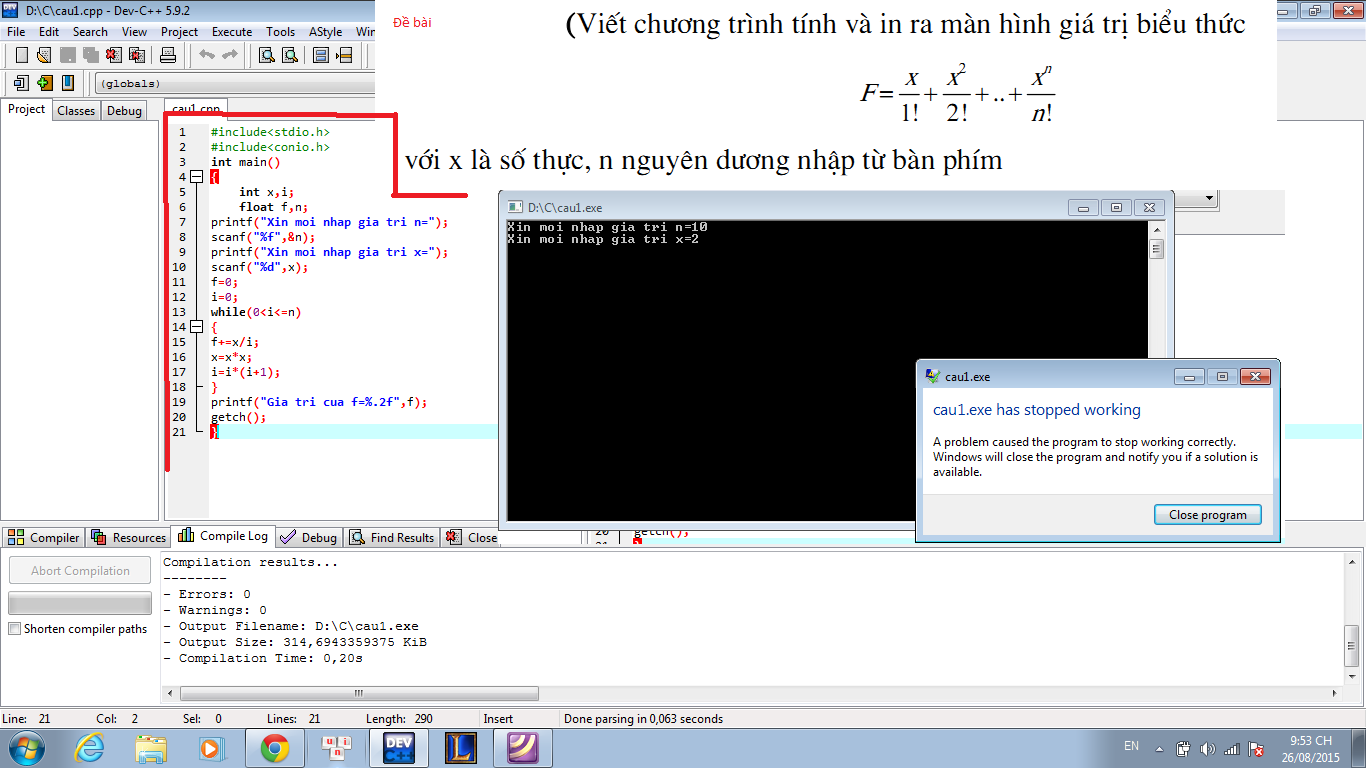1366x768 pixels.
Task: Click Close program in error dialog
Action: (1208, 515)
